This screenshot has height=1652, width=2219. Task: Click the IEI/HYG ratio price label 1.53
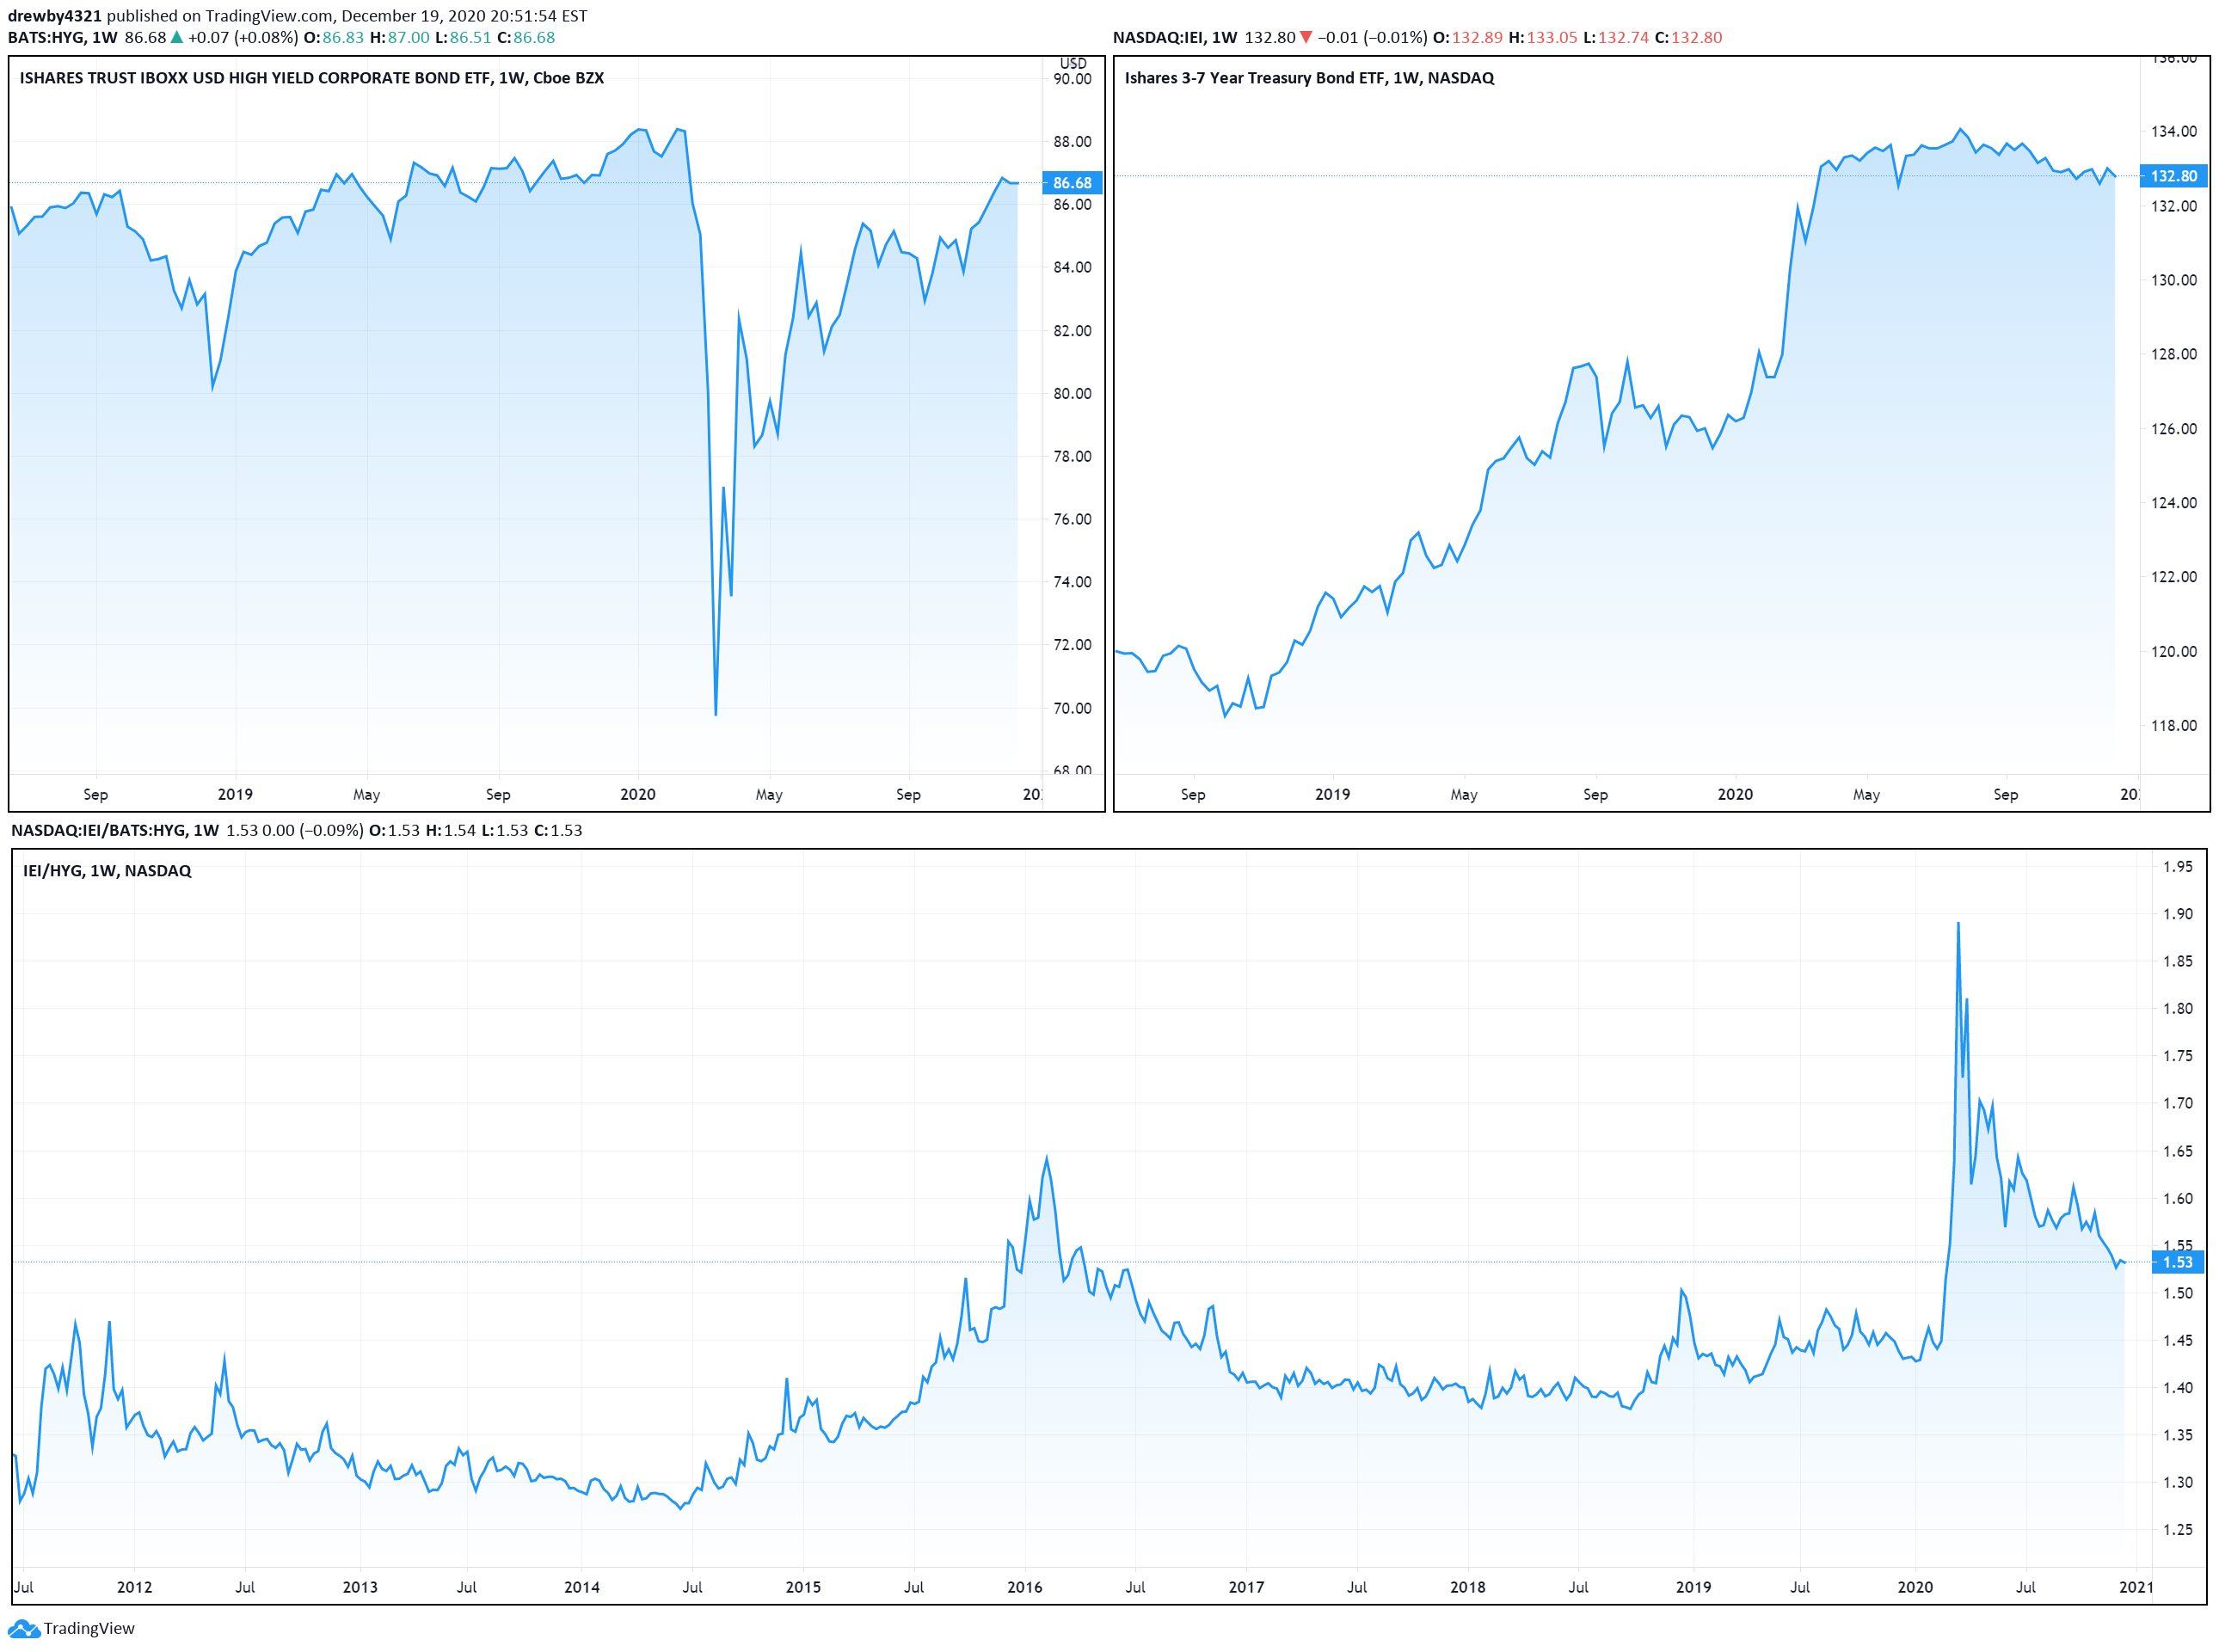(2177, 1263)
